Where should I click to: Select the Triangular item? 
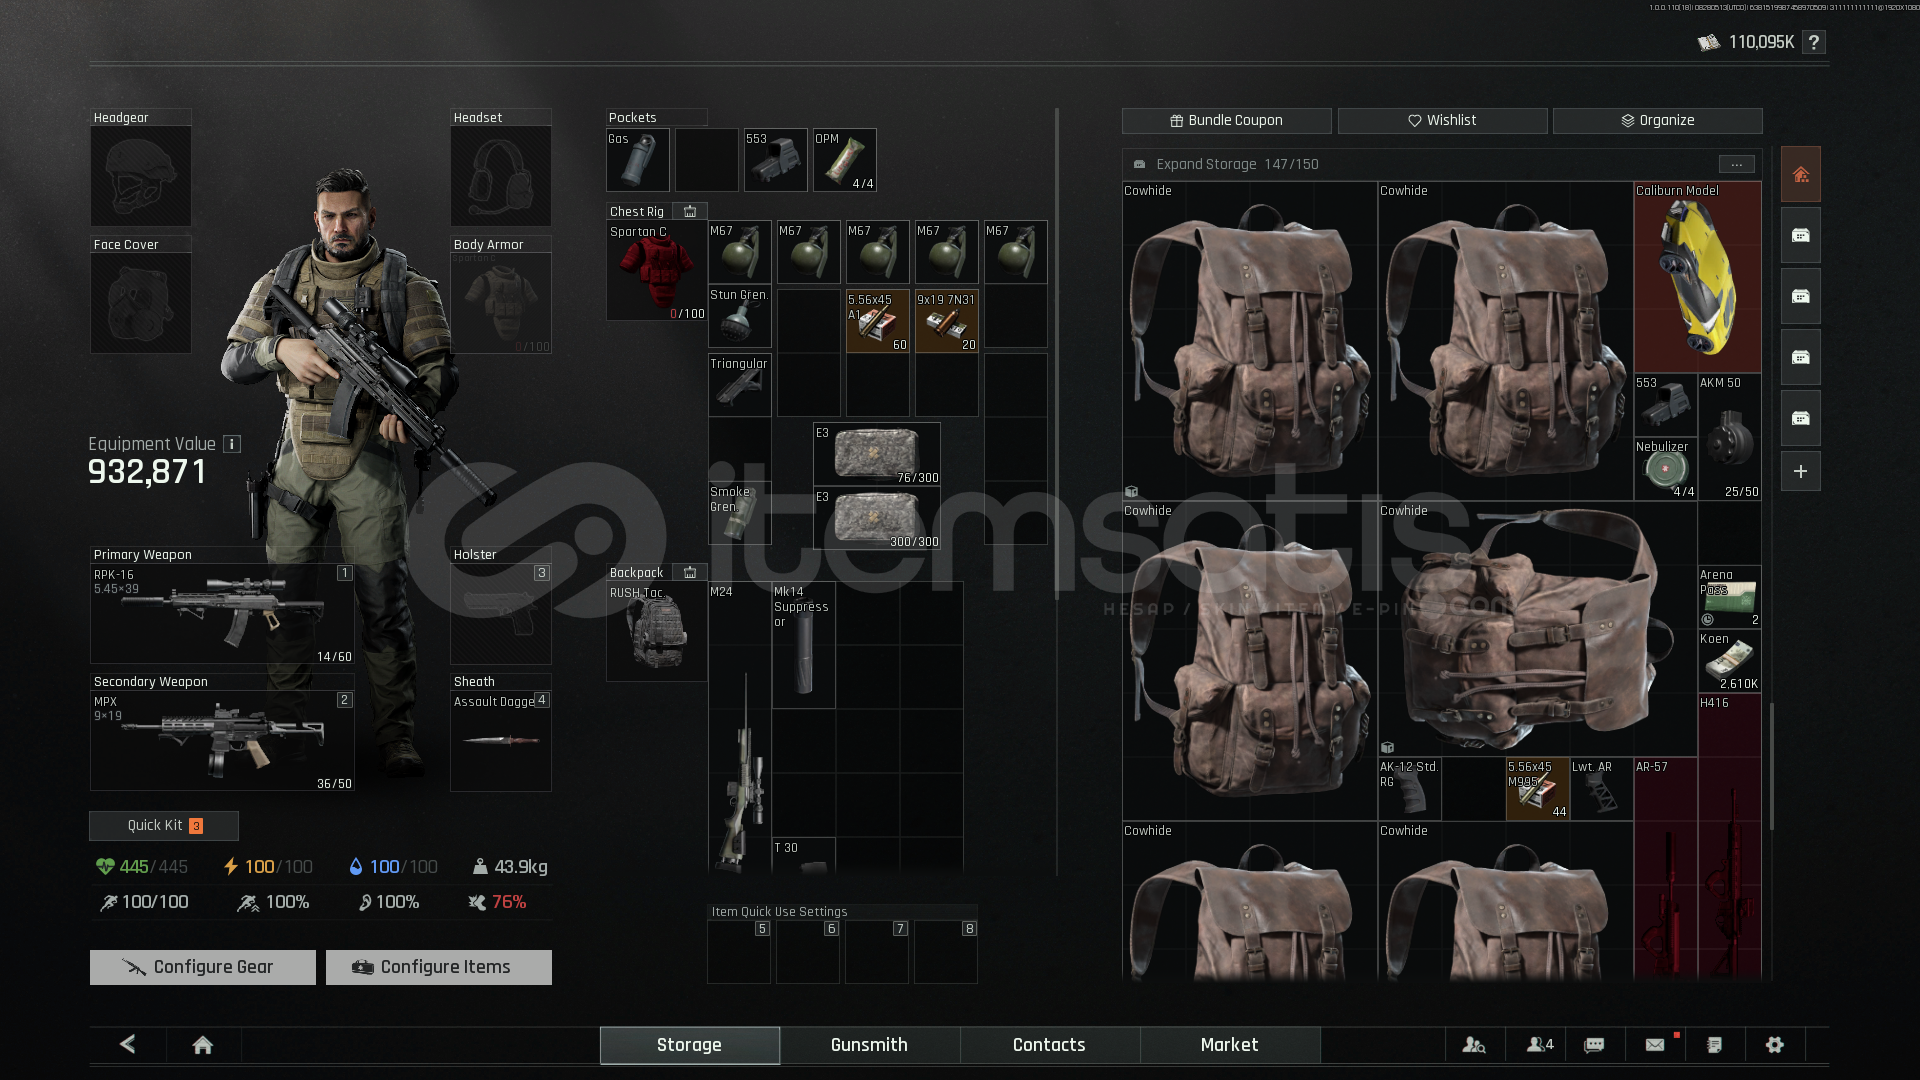click(739, 385)
